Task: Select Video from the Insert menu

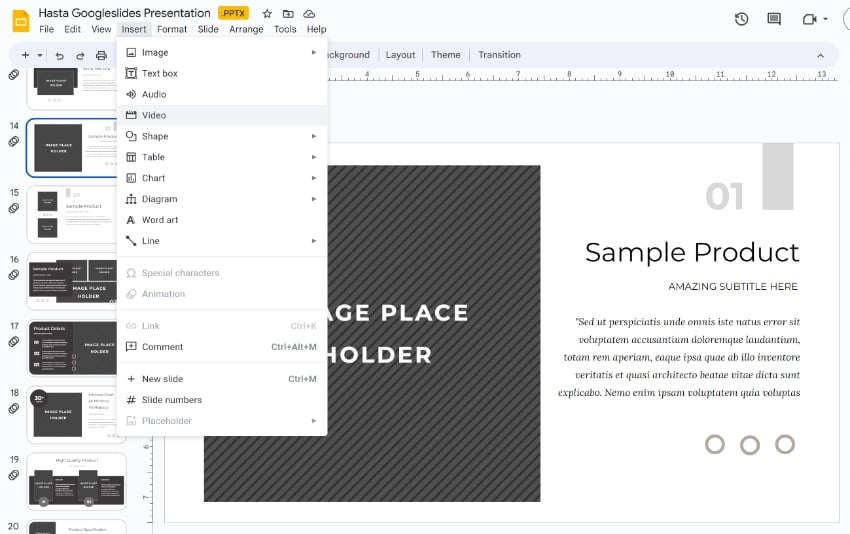Action: pyautogui.click(x=154, y=115)
